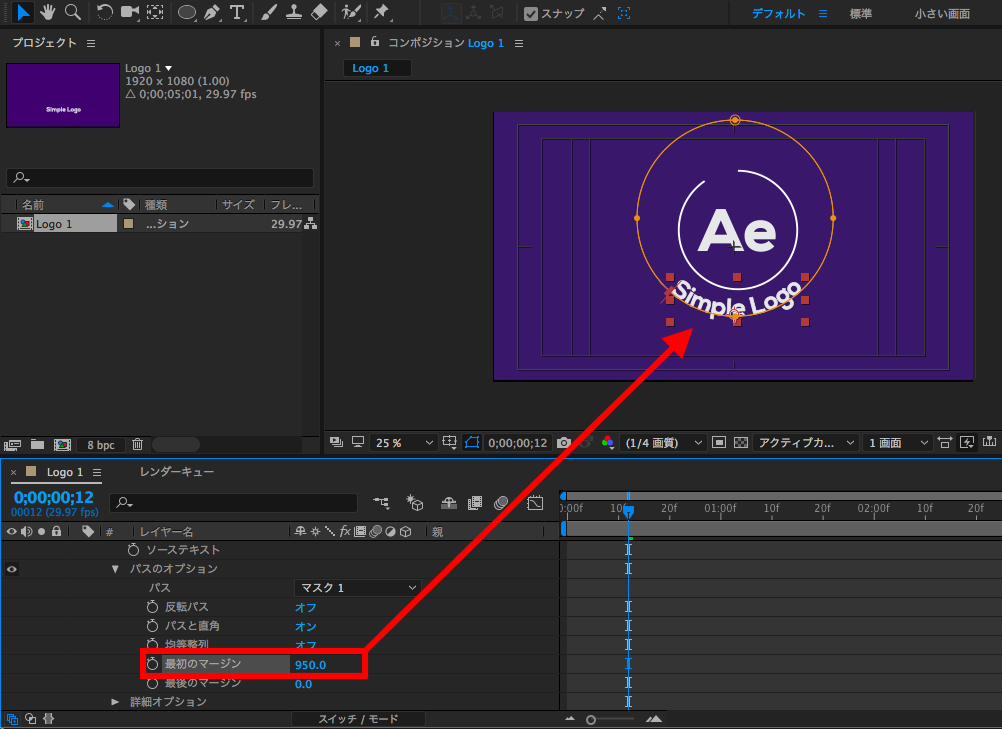Select the Puppet Pin tool
Screen dimensions: 1002x729
point(381,13)
